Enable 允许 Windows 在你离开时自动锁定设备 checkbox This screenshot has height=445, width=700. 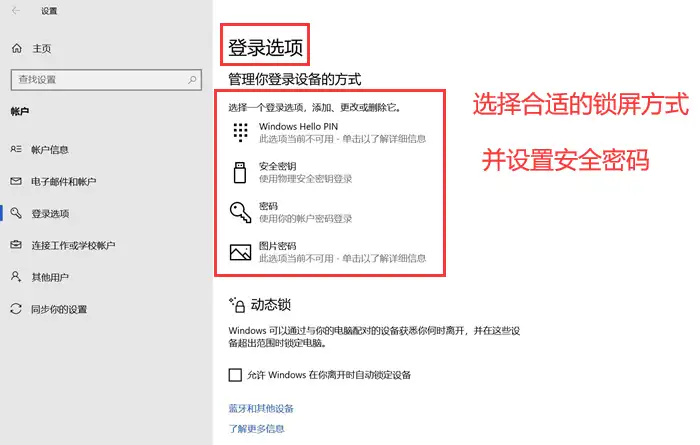[x=235, y=374]
